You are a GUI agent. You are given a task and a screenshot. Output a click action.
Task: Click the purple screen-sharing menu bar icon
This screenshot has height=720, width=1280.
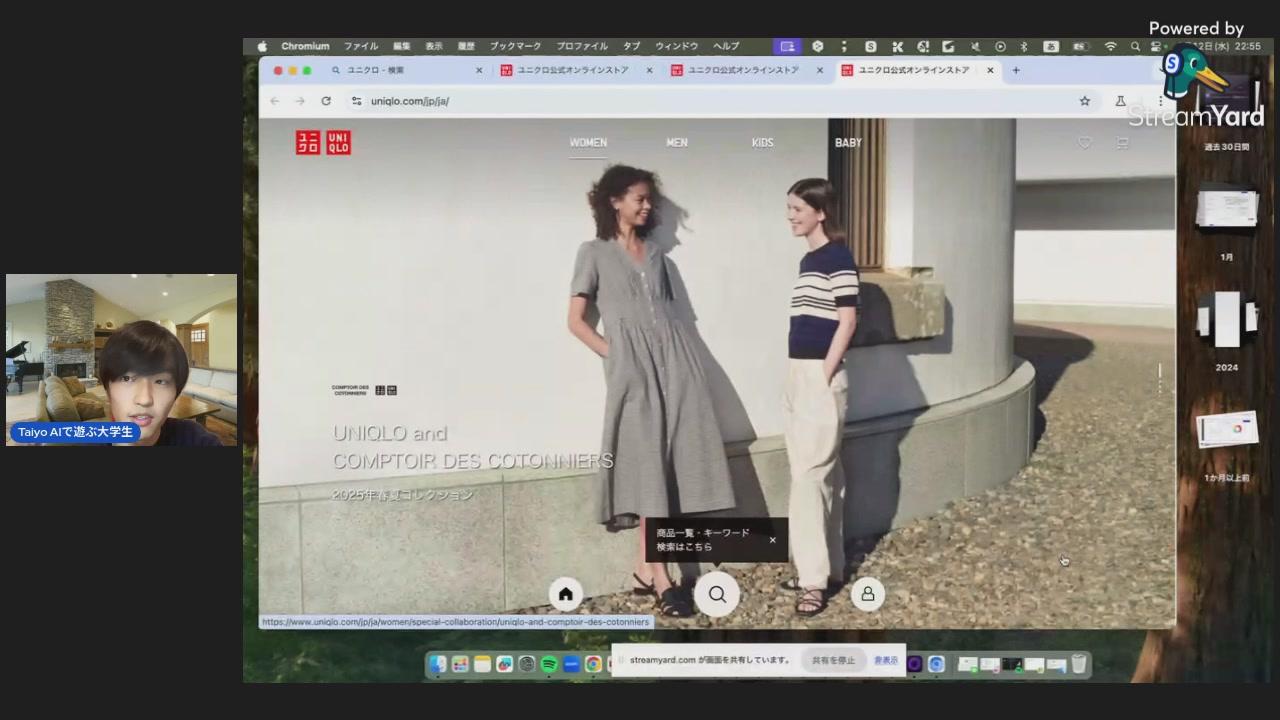(x=788, y=46)
